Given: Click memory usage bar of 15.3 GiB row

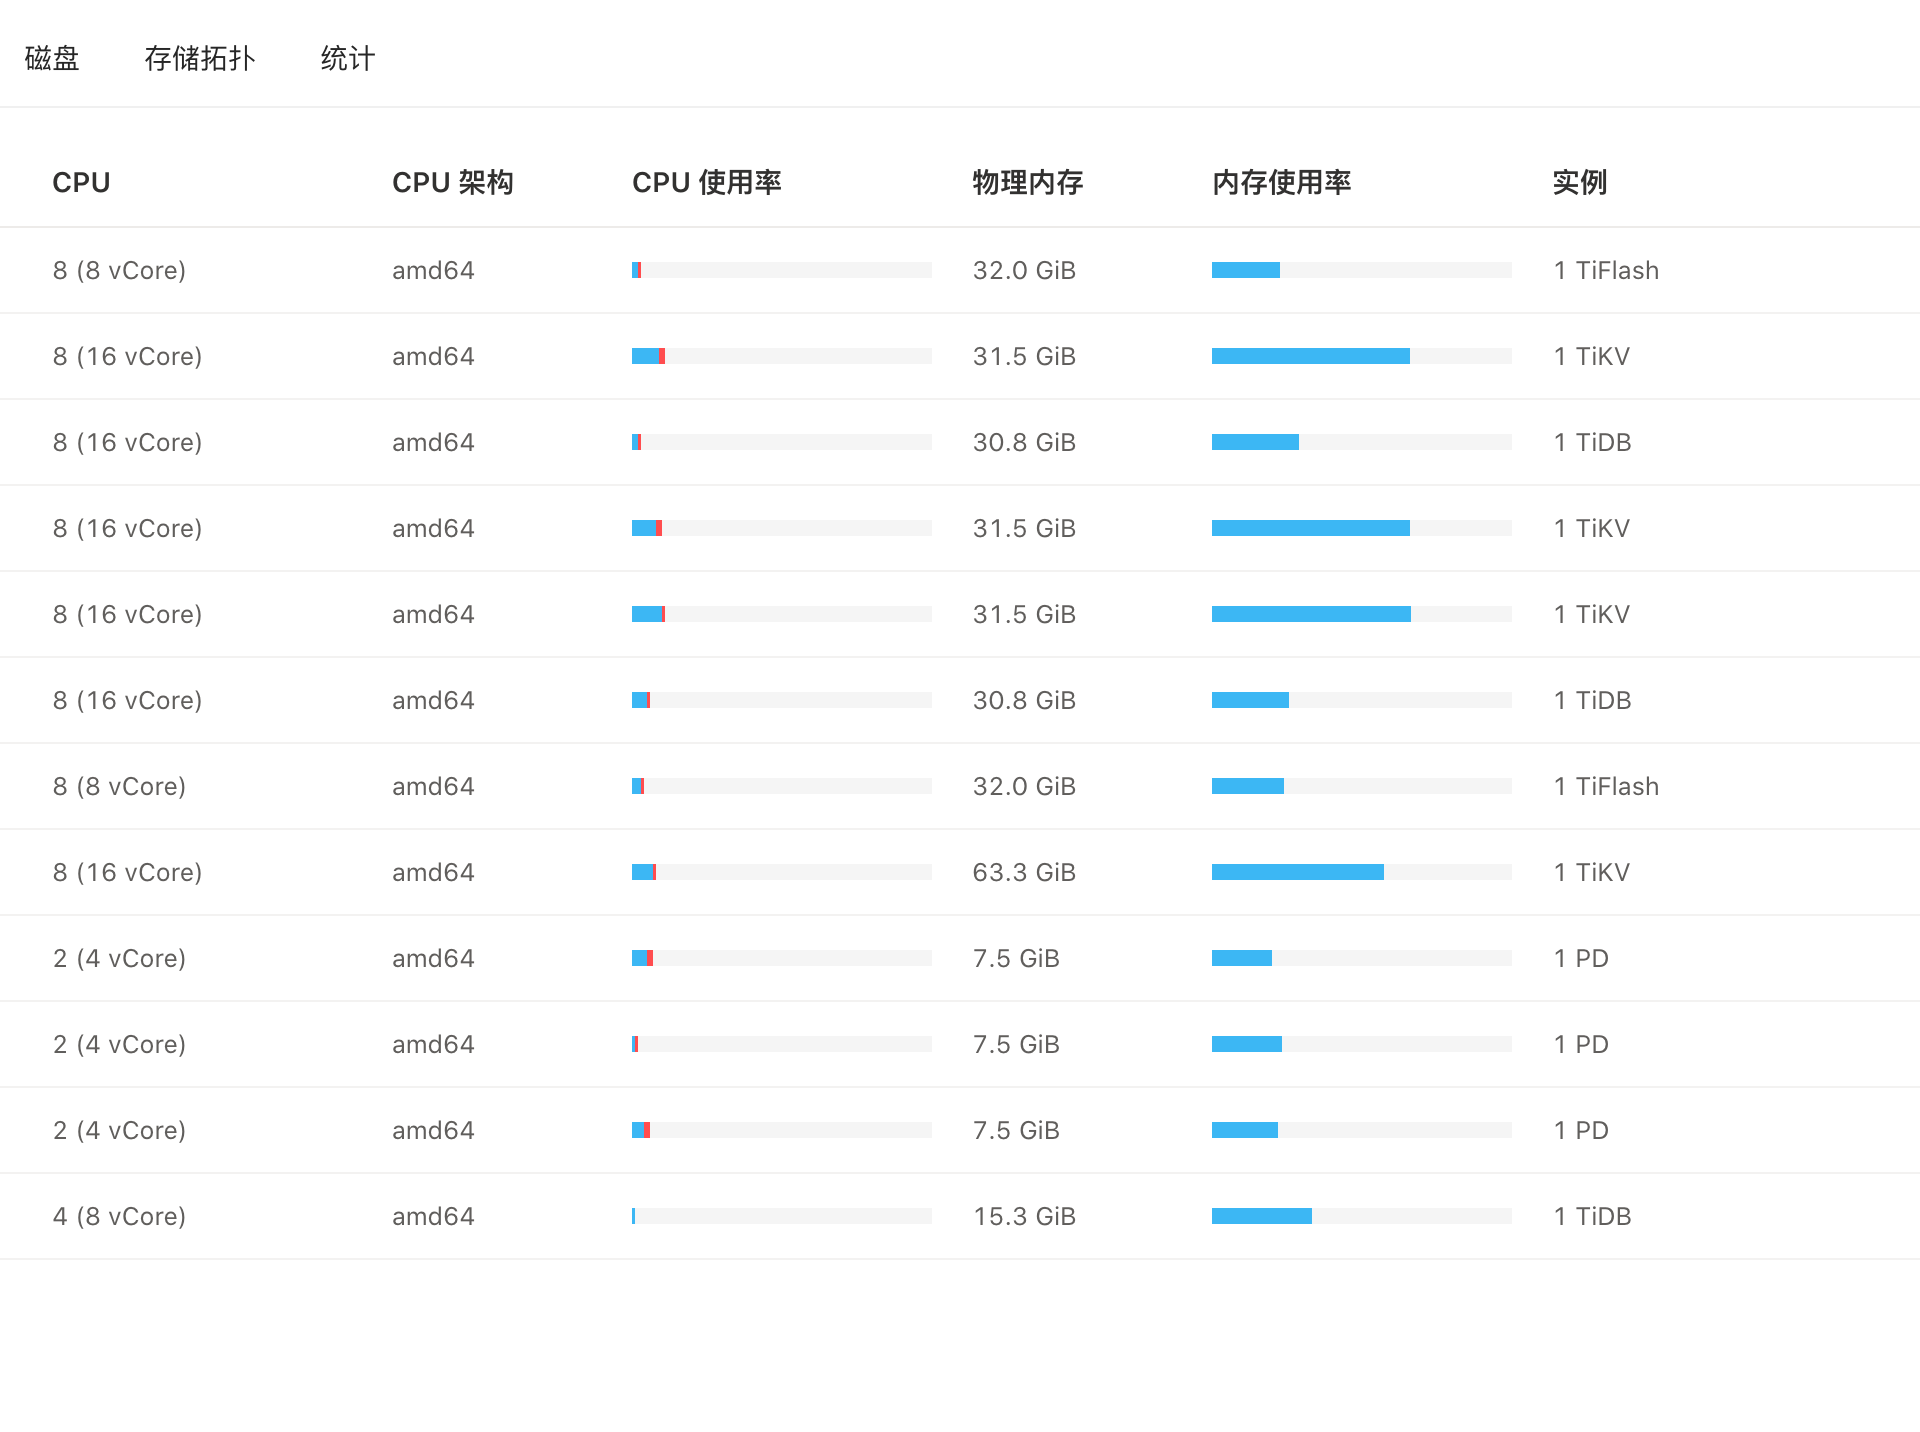Looking at the screenshot, I should coord(1361,1216).
